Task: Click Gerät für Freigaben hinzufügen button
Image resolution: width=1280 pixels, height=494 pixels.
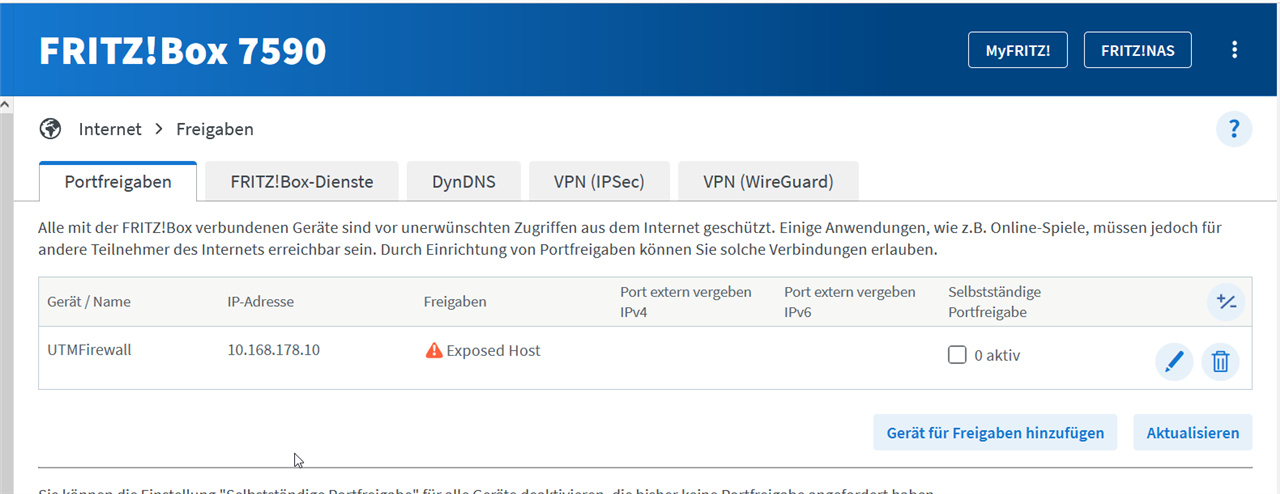Action: 995,433
